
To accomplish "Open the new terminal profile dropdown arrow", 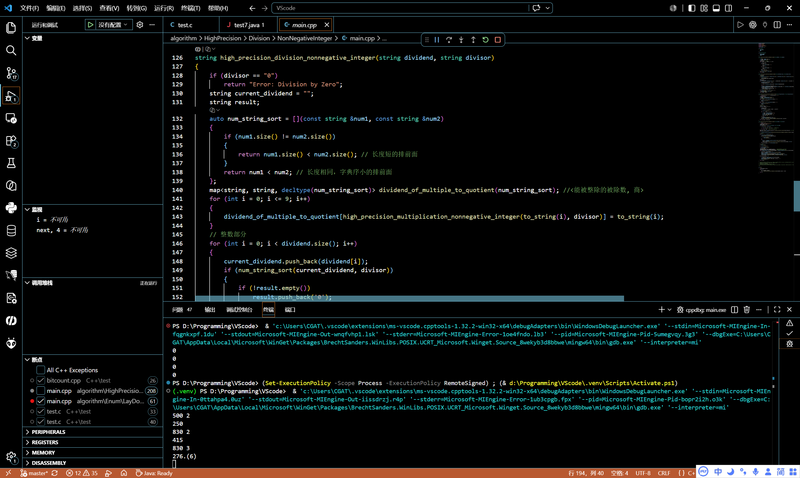I will tap(669, 310).
